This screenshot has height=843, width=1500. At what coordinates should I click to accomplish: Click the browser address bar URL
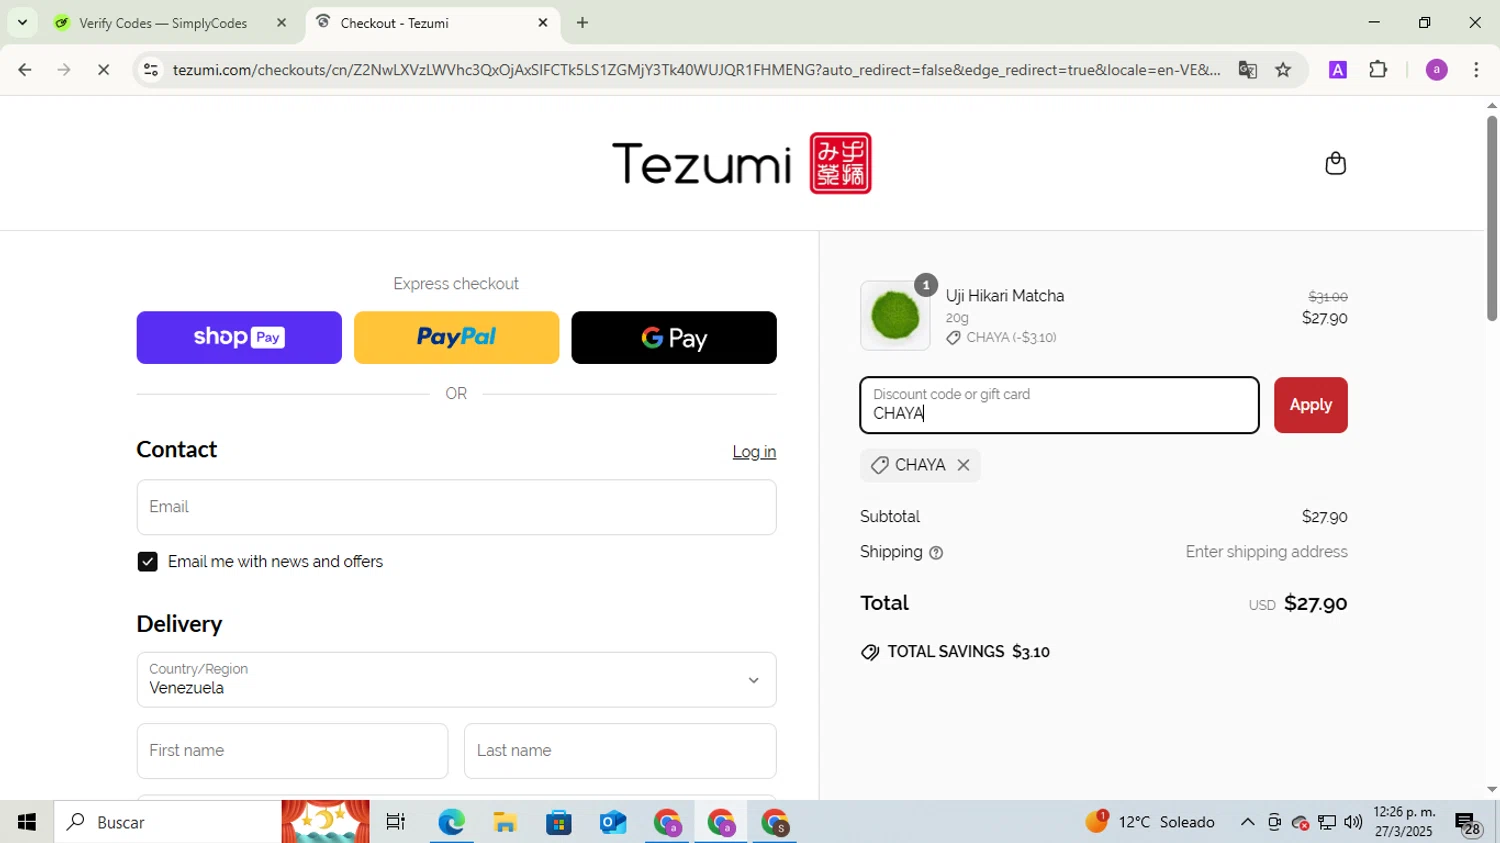click(696, 70)
